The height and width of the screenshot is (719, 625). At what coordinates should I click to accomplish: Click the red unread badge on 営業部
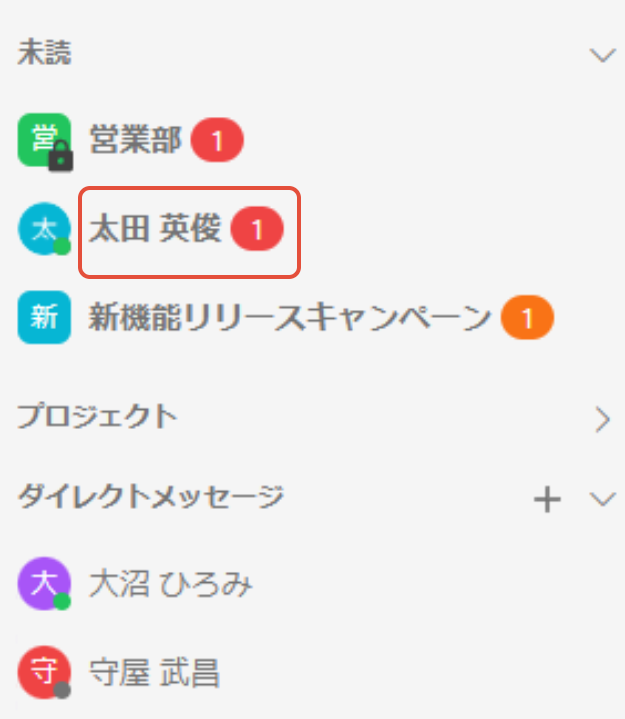(217, 140)
